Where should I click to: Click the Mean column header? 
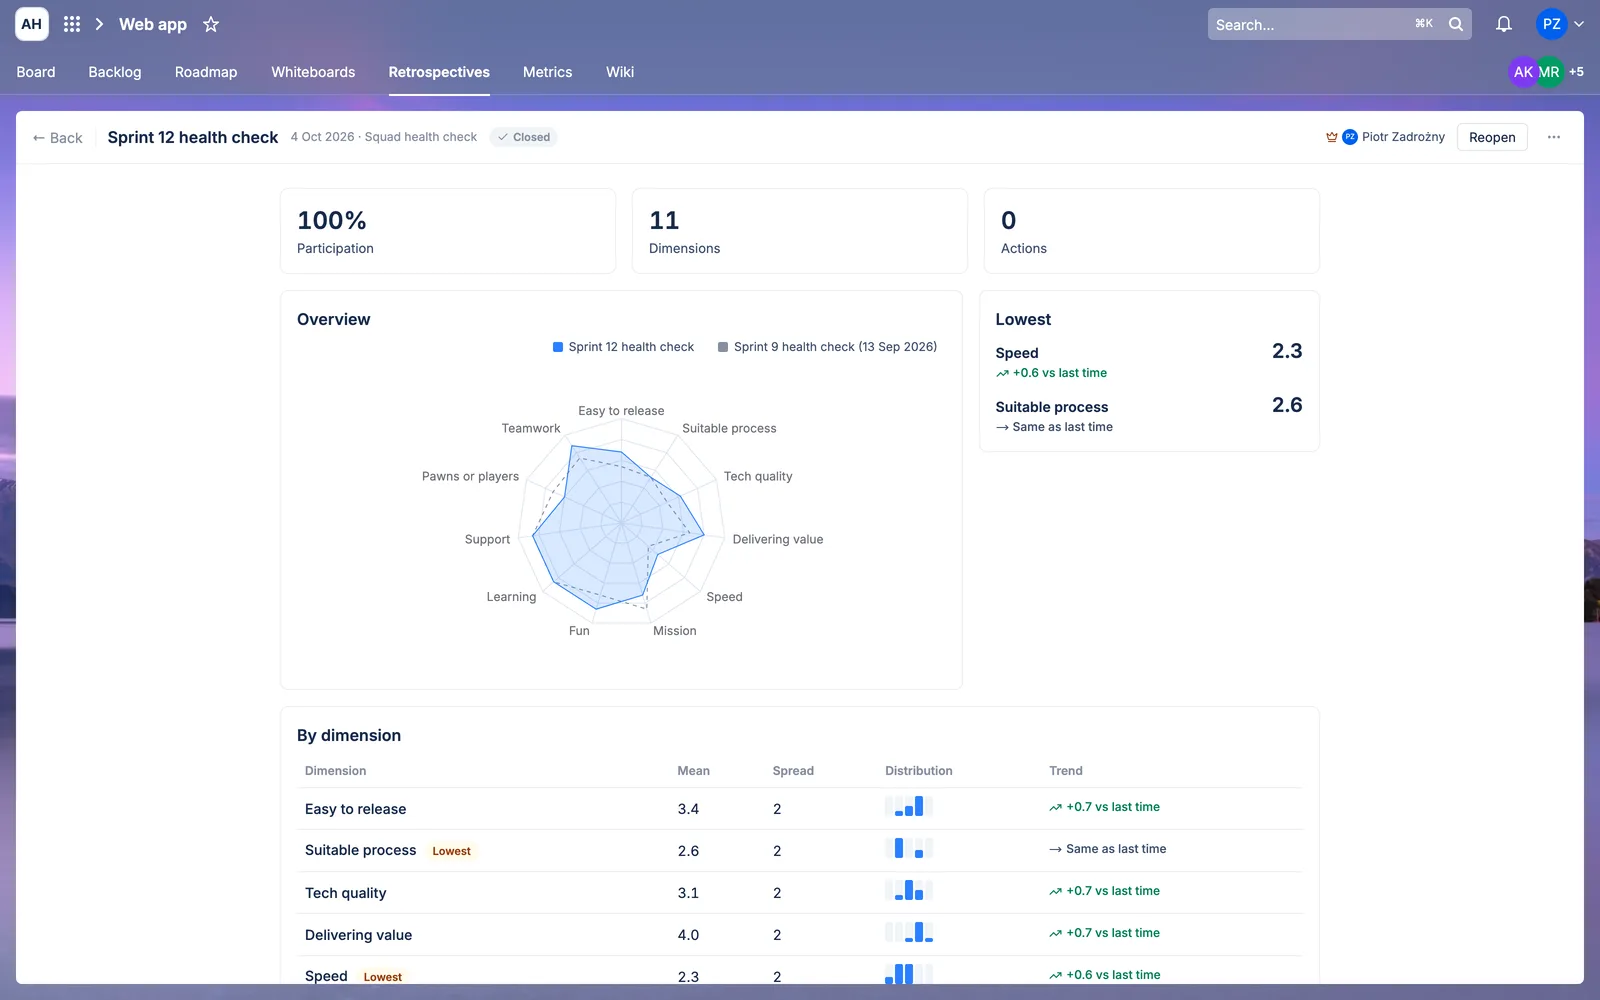tap(693, 771)
